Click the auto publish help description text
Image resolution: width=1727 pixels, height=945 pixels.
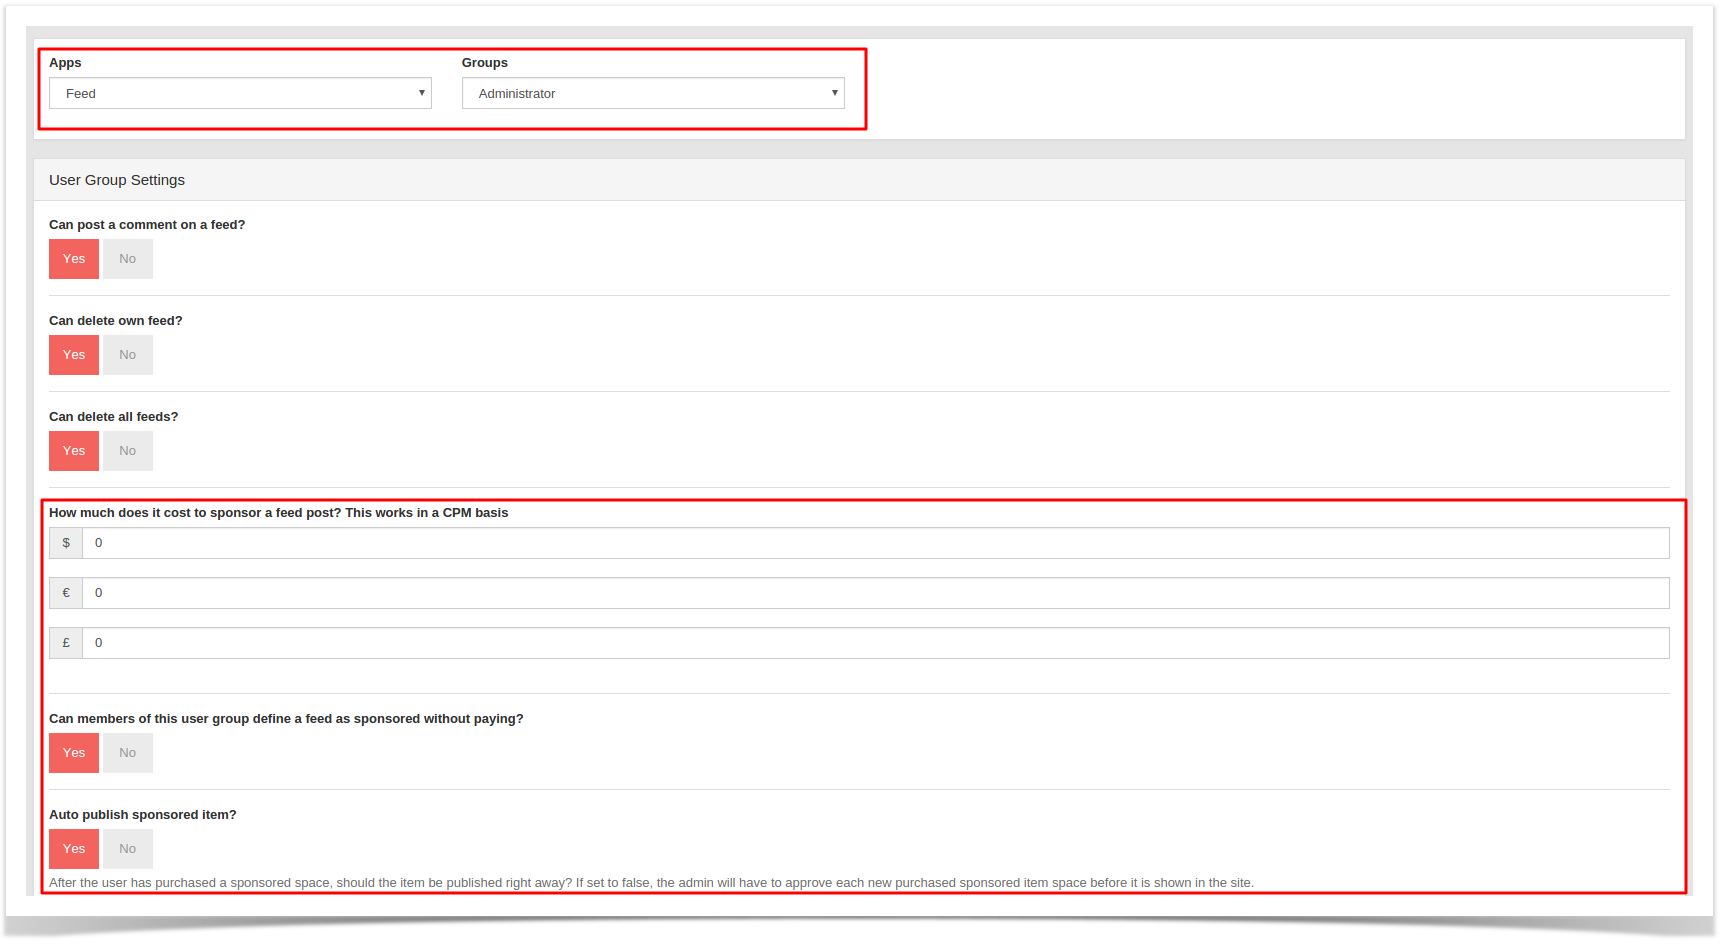point(651,883)
